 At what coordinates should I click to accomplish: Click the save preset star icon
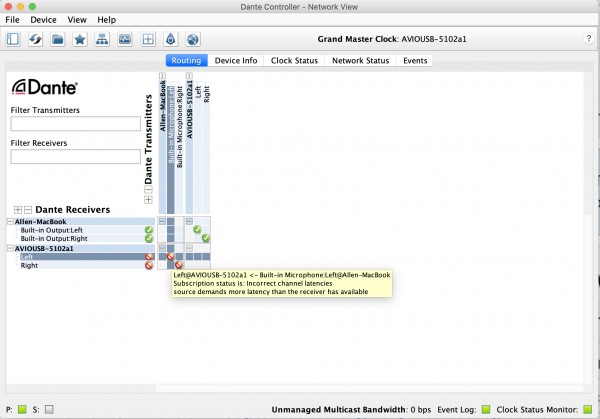tap(80, 39)
